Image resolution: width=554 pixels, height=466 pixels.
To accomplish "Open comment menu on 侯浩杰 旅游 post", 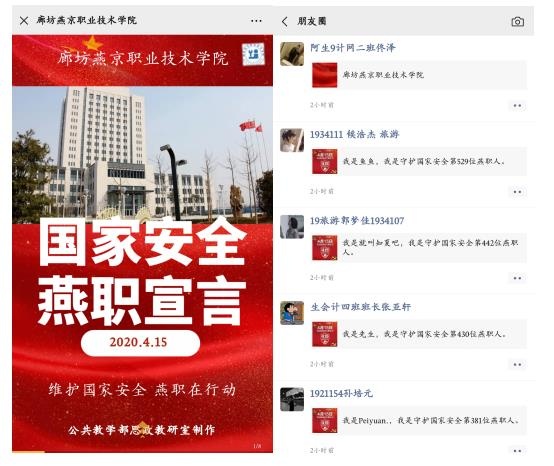I will (x=517, y=192).
